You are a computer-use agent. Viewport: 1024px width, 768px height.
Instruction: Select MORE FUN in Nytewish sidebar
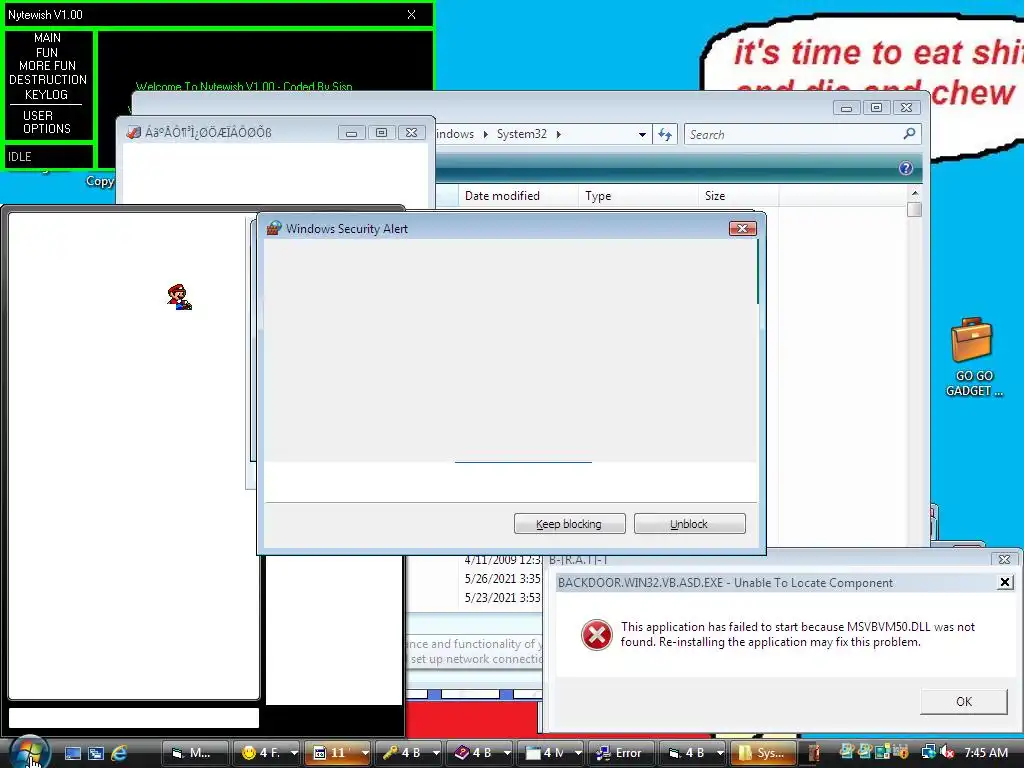(x=47, y=66)
